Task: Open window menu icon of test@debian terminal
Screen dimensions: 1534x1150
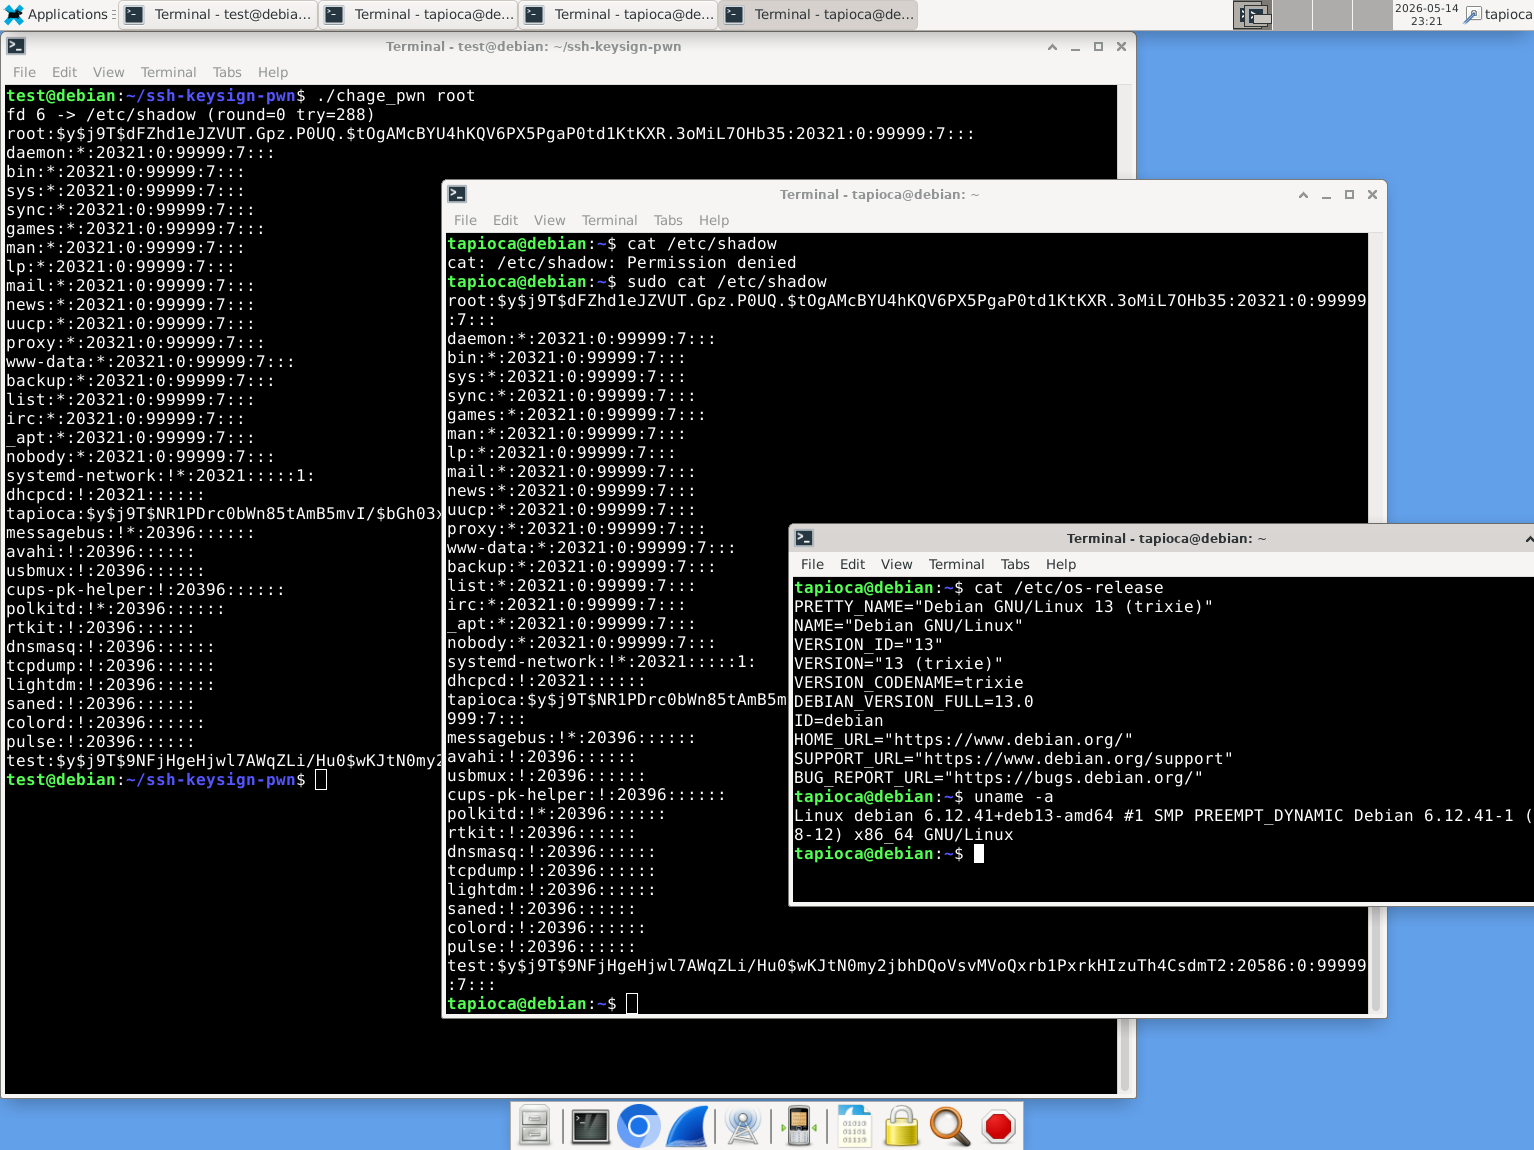Action: click(x=16, y=46)
